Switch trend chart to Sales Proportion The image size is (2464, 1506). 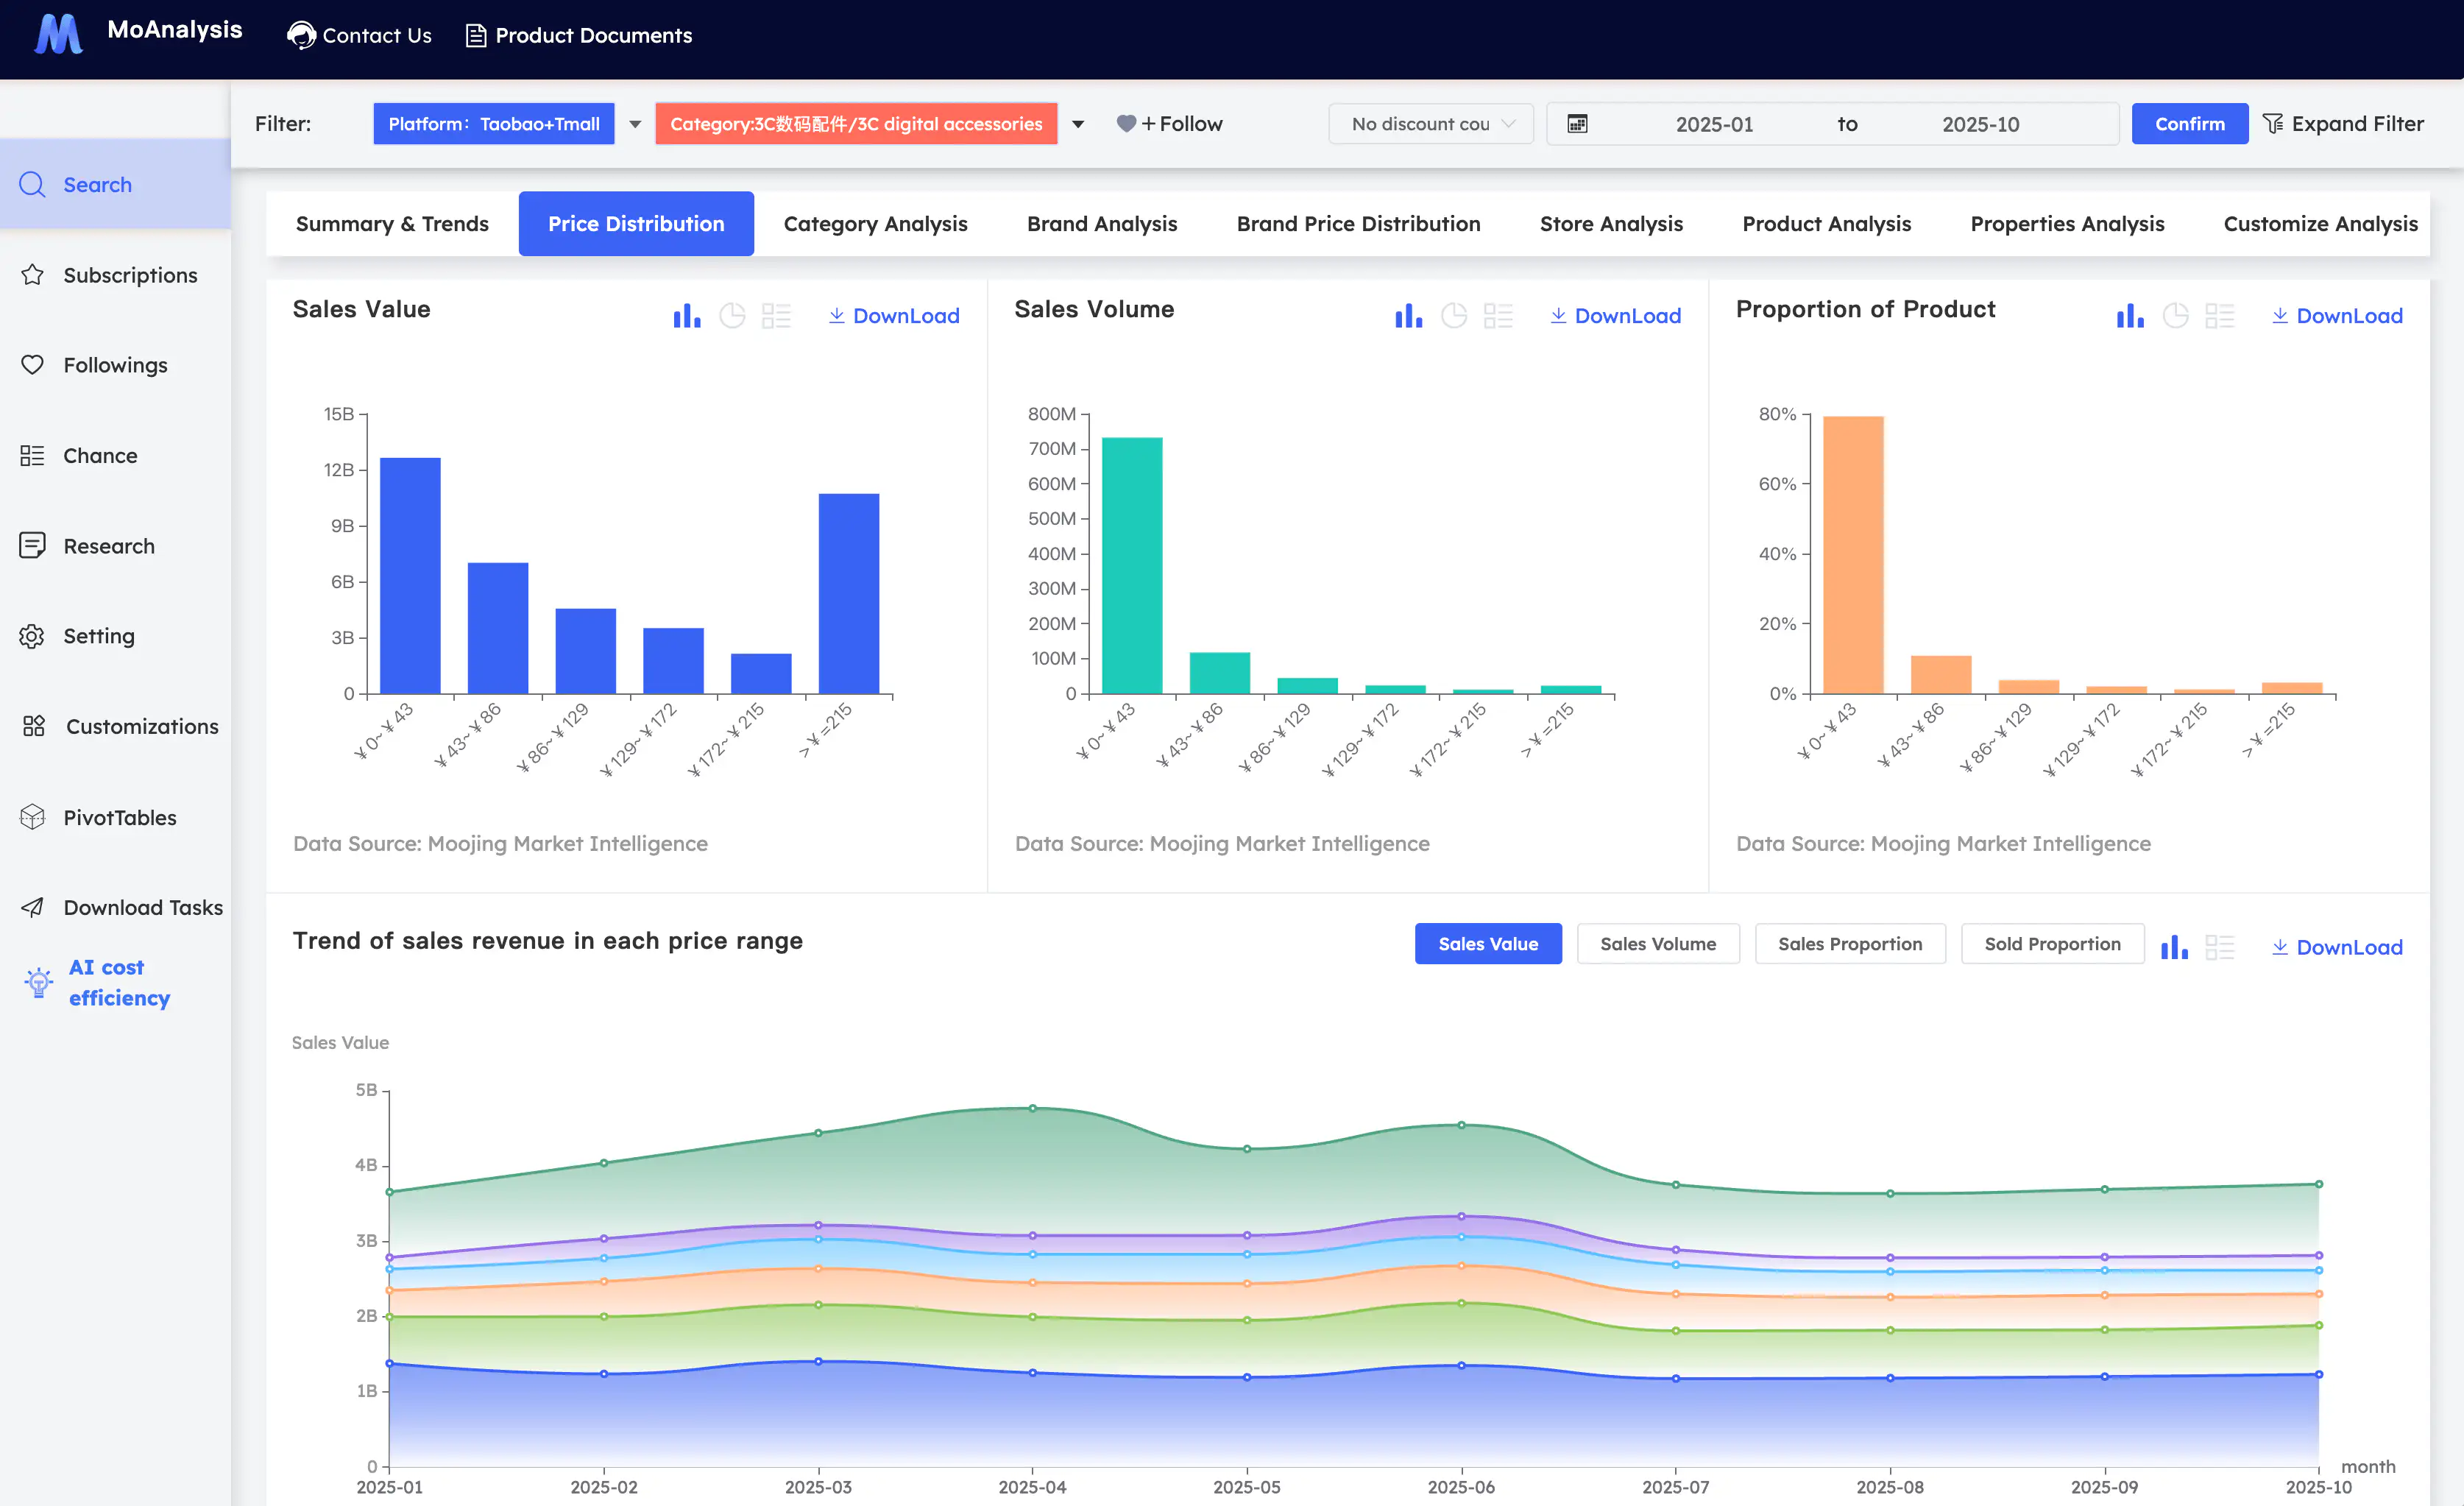click(1850, 943)
